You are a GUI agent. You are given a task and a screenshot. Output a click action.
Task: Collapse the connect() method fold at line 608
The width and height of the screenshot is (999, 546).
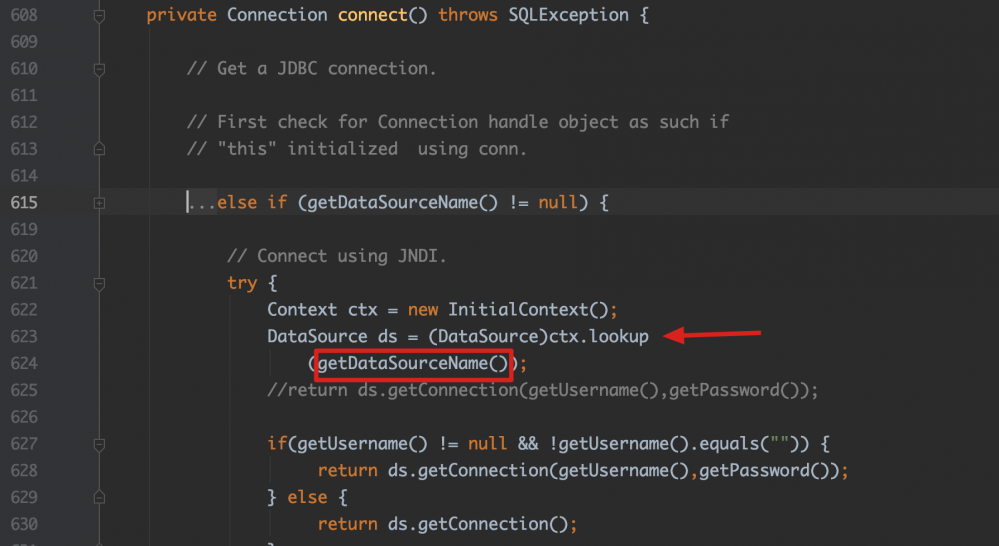(x=98, y=16)
